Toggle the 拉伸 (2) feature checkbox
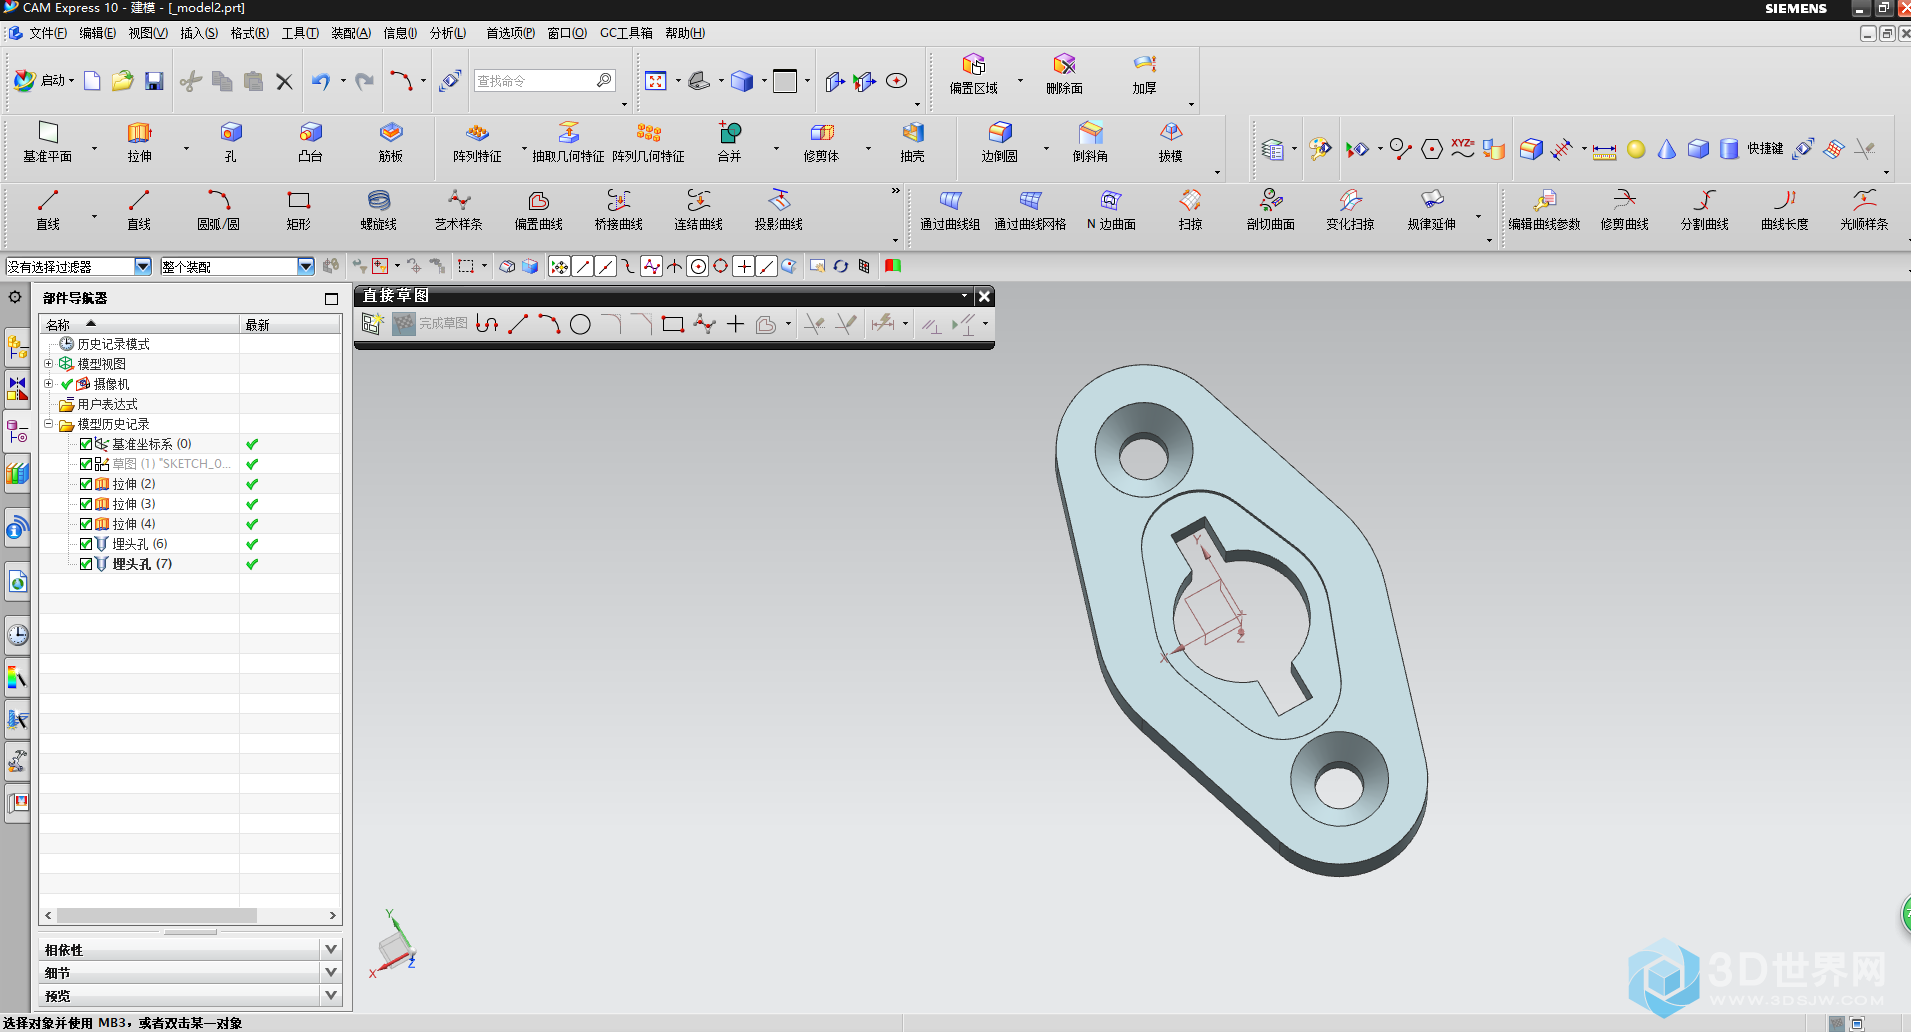1911x1032 pixels. coord(86,484)
